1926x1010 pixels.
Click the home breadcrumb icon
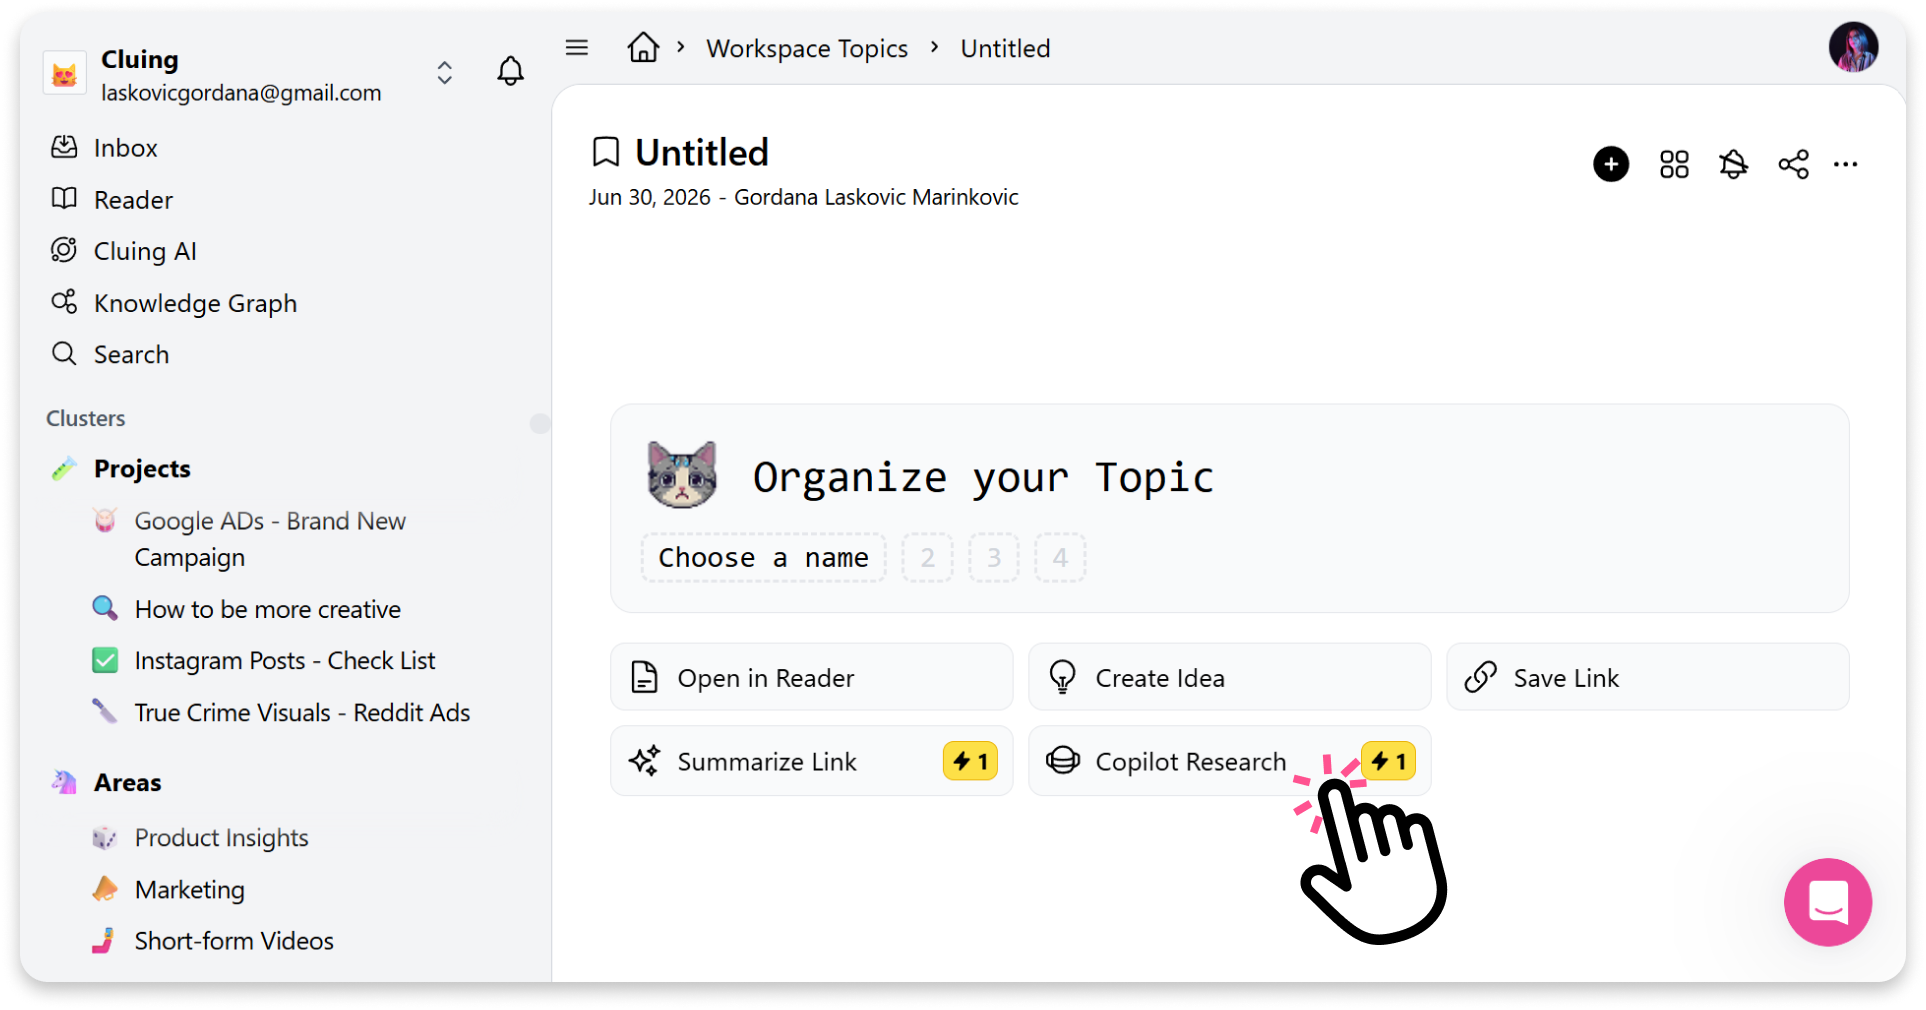click(643, 47)
